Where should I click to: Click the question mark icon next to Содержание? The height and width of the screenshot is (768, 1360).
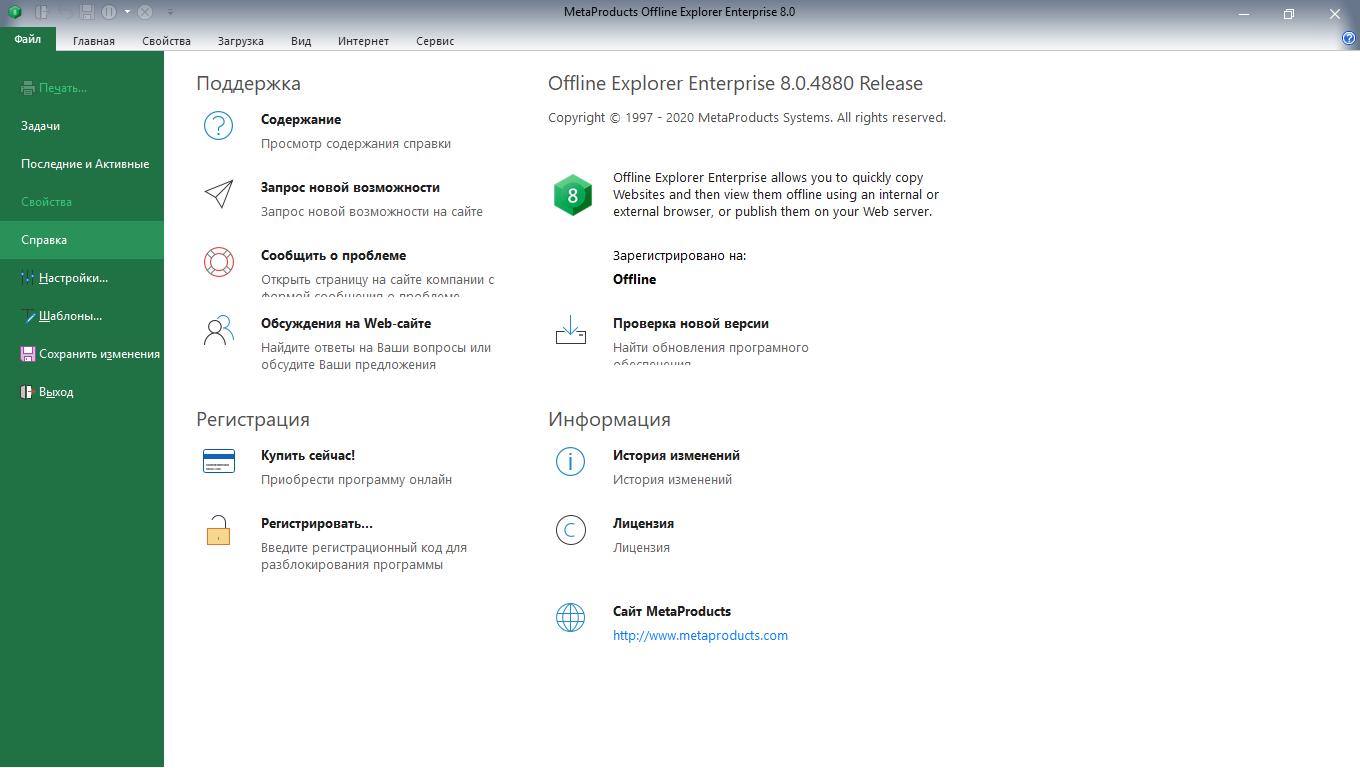(218, 126)
